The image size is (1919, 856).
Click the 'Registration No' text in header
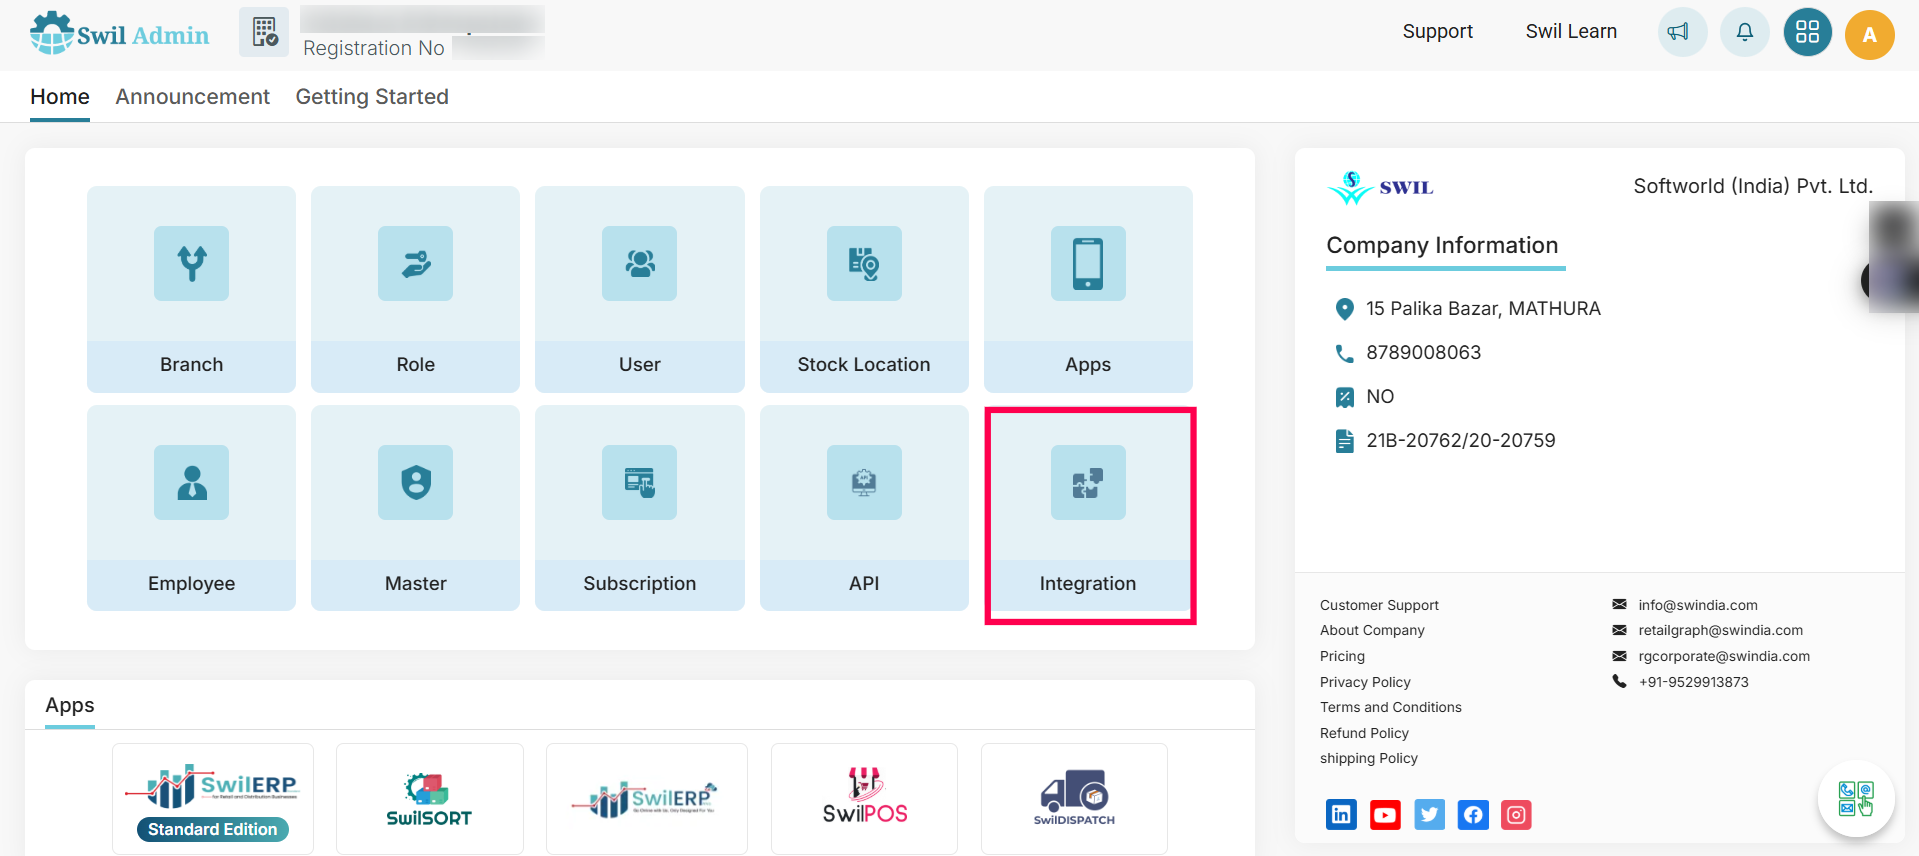coord(374,48)
